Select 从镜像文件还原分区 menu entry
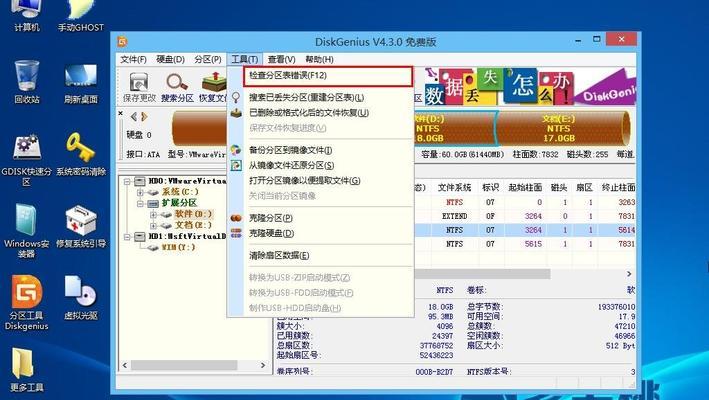 pos(320,165)
